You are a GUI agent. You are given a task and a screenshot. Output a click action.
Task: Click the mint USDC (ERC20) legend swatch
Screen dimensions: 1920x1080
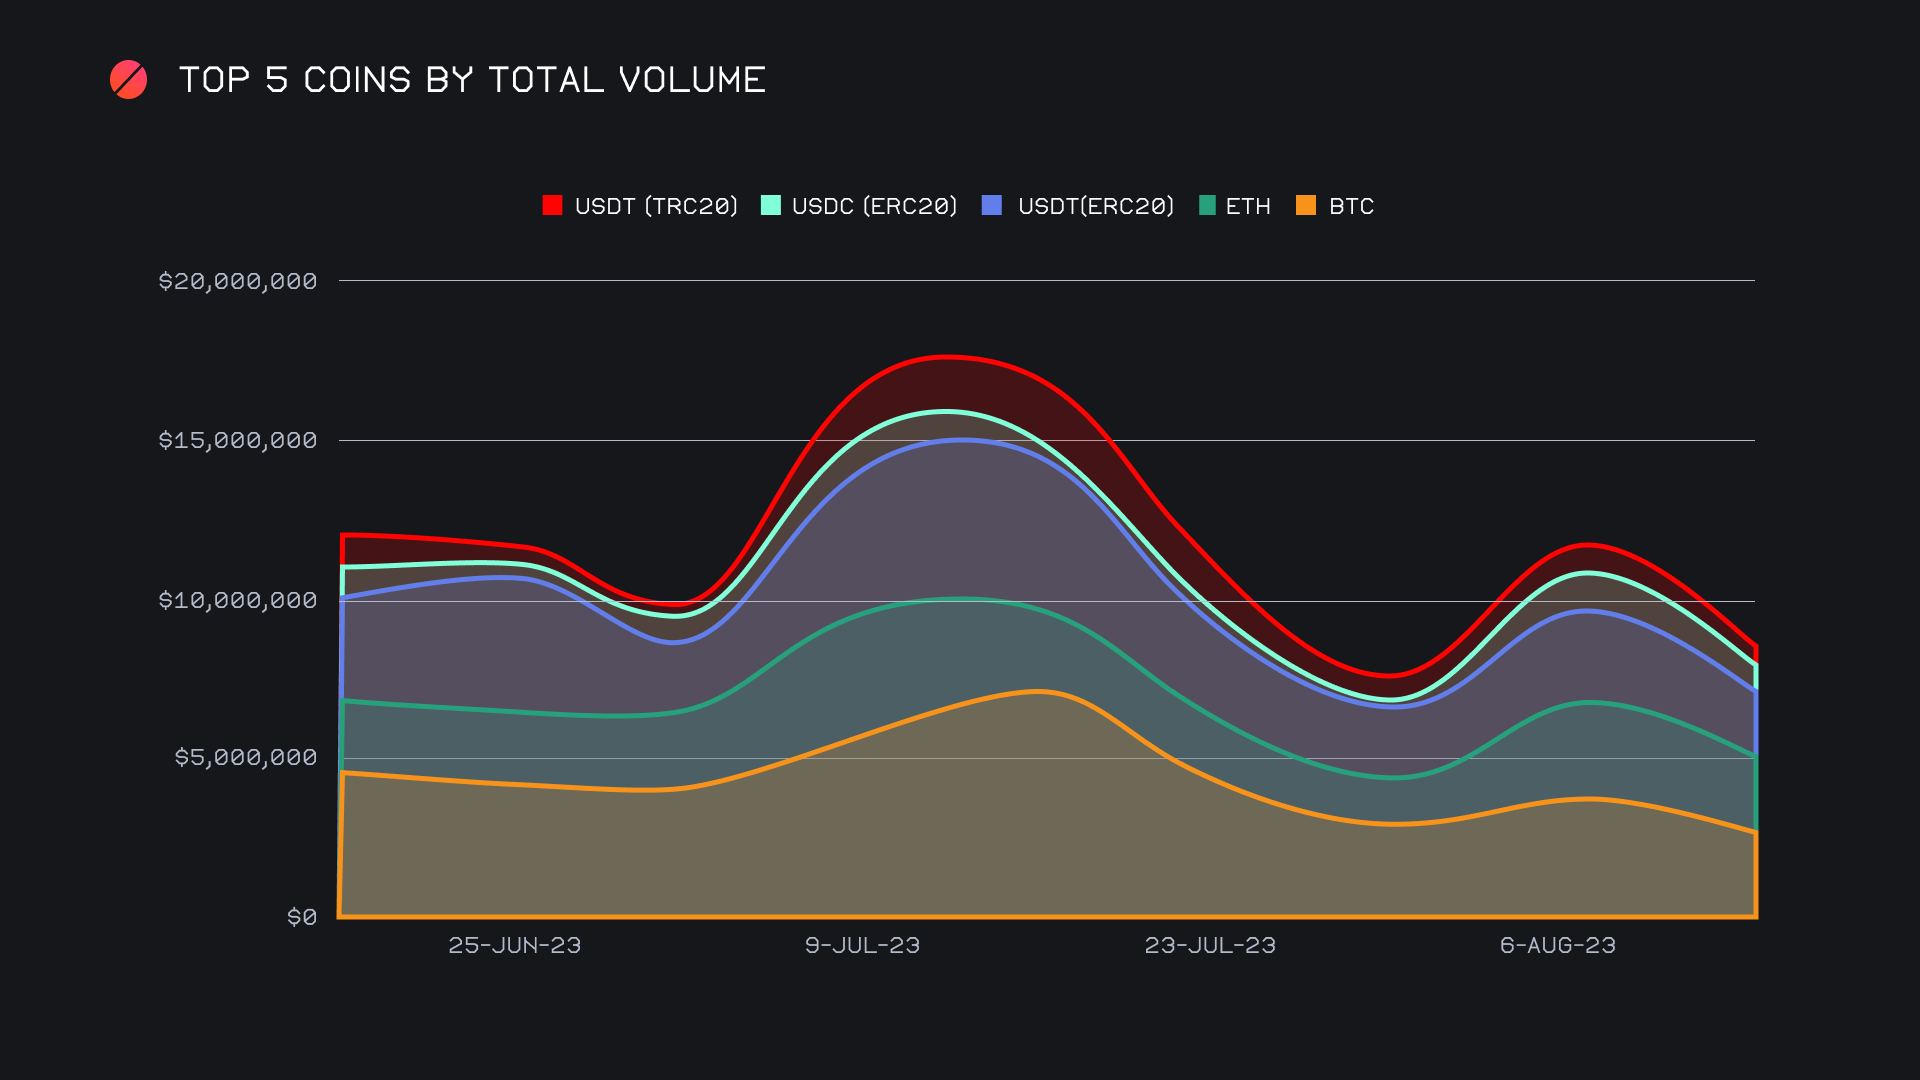click(x=770, y=206)
